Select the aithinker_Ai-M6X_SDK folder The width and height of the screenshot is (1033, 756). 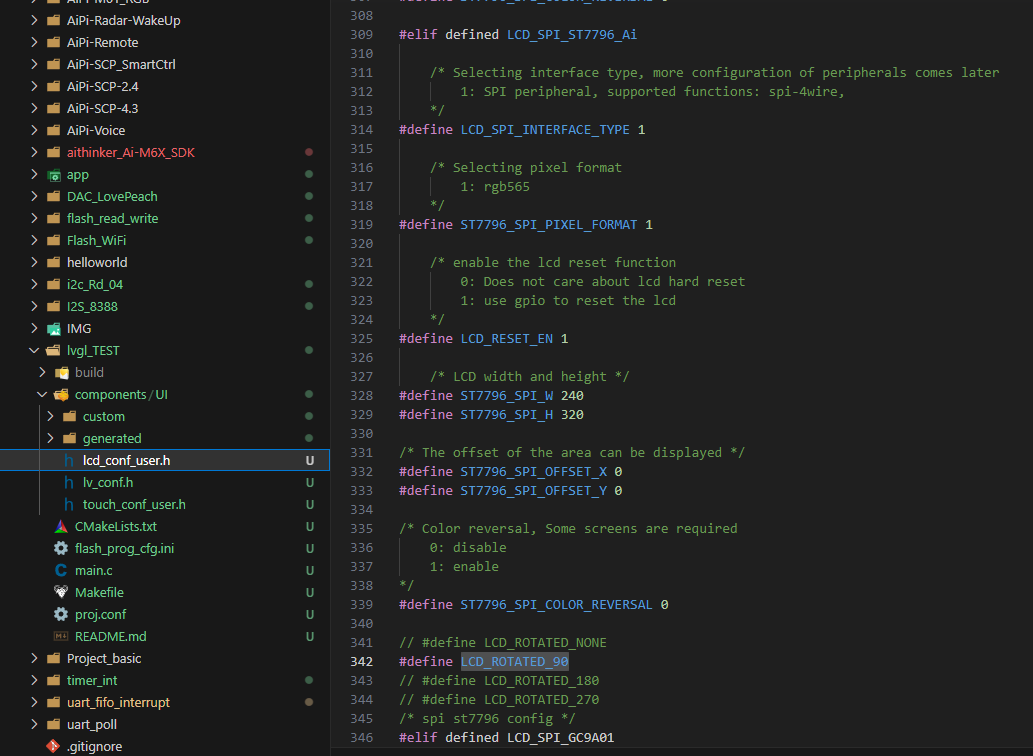130,152
